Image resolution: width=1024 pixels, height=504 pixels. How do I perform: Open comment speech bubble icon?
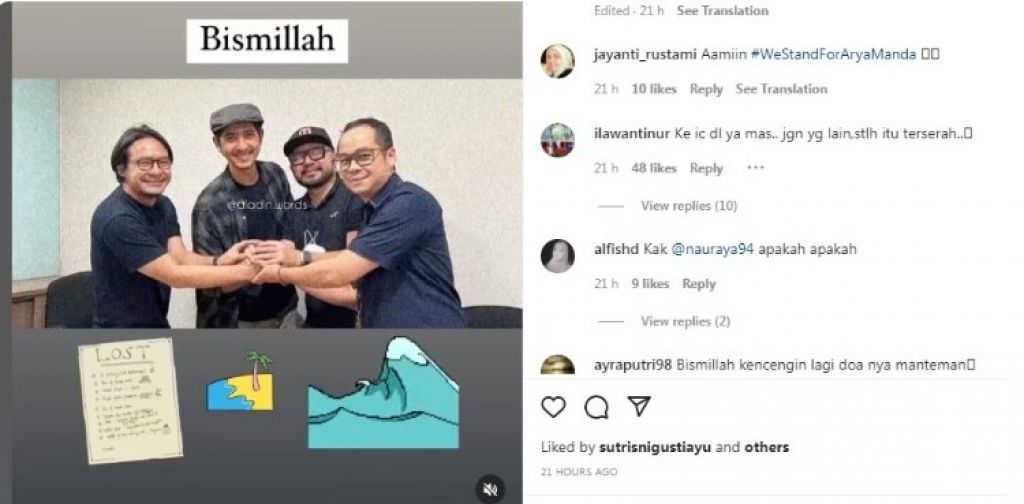click(x=596, y=407)
